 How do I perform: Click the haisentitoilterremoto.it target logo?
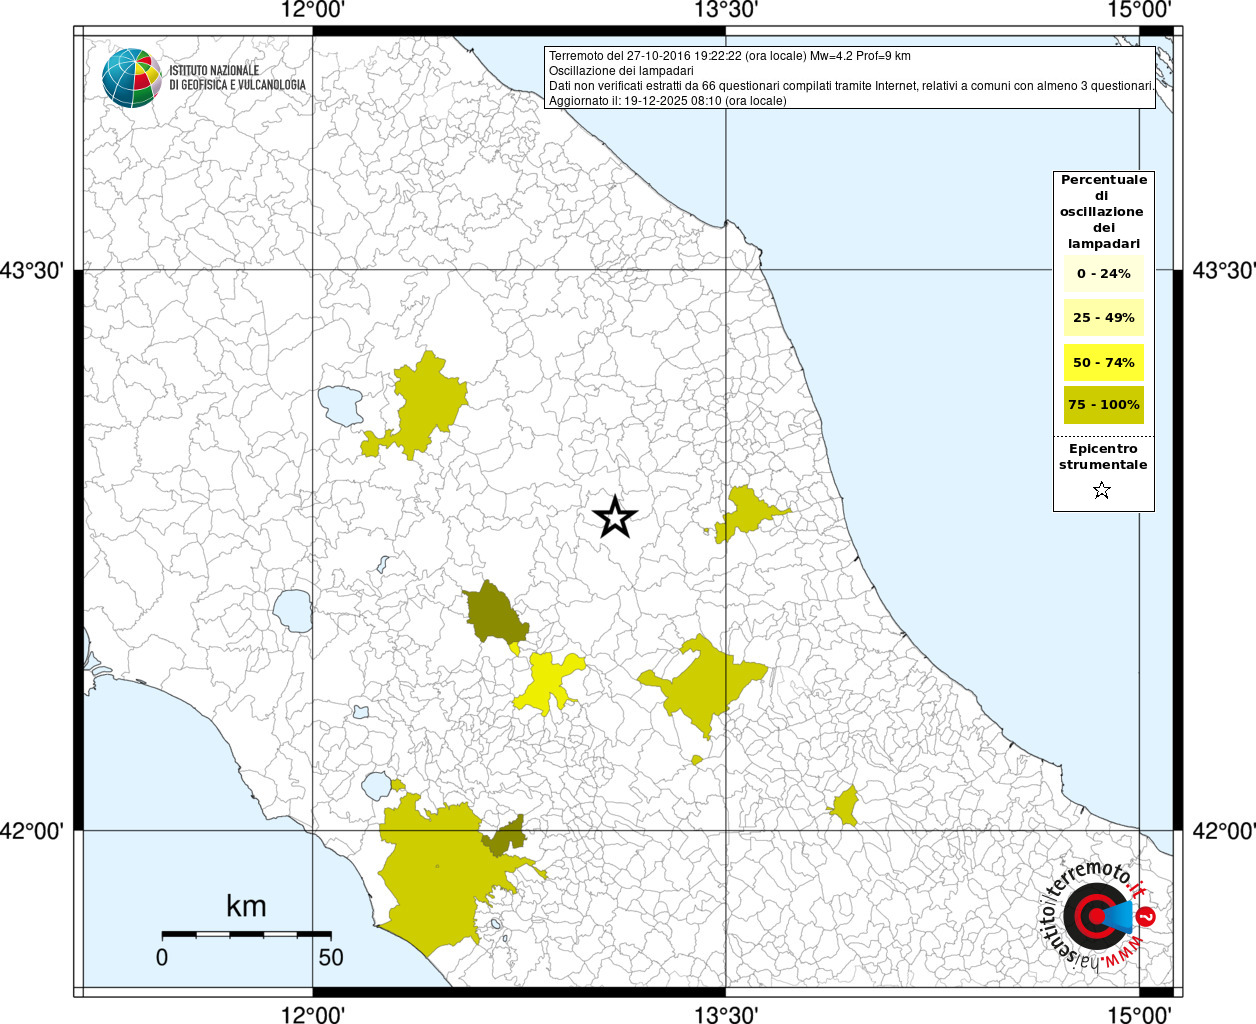coord(1099,915)
